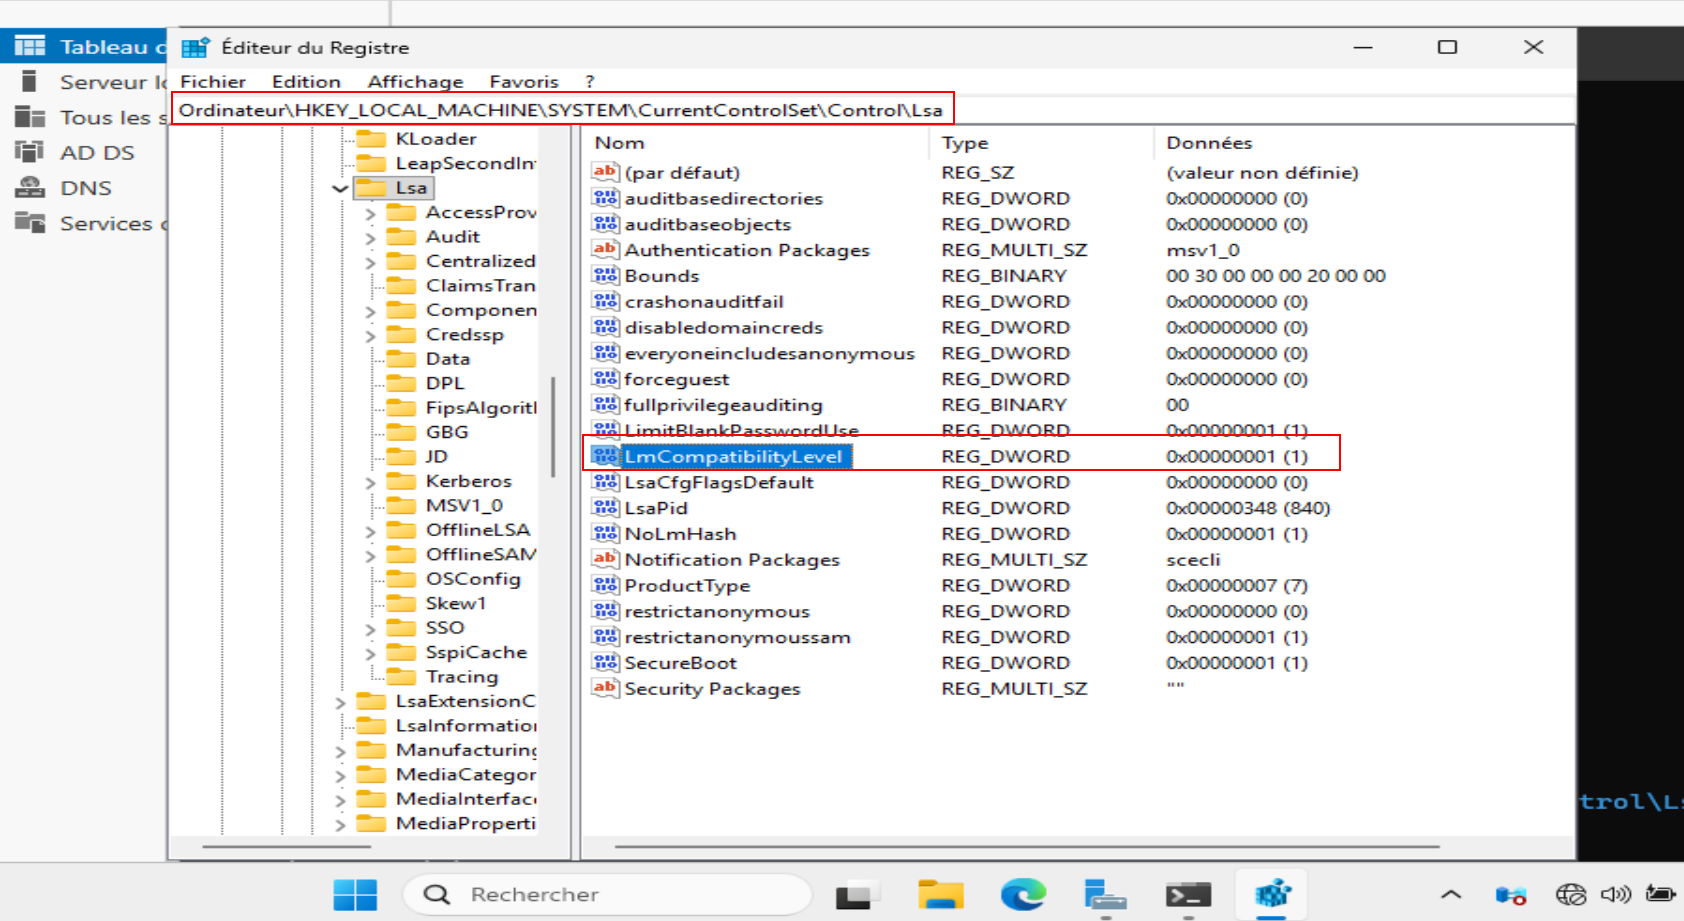This screenshot has height=921, width=1684.
Task: Open the Terminal icon in taskbar
Action: (1188, 894)
